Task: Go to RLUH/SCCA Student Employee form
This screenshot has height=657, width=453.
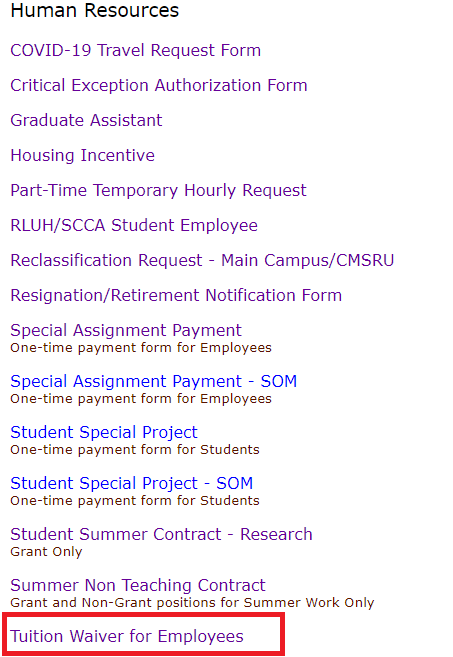Action: pyautogui.click(x=134, y=225)
